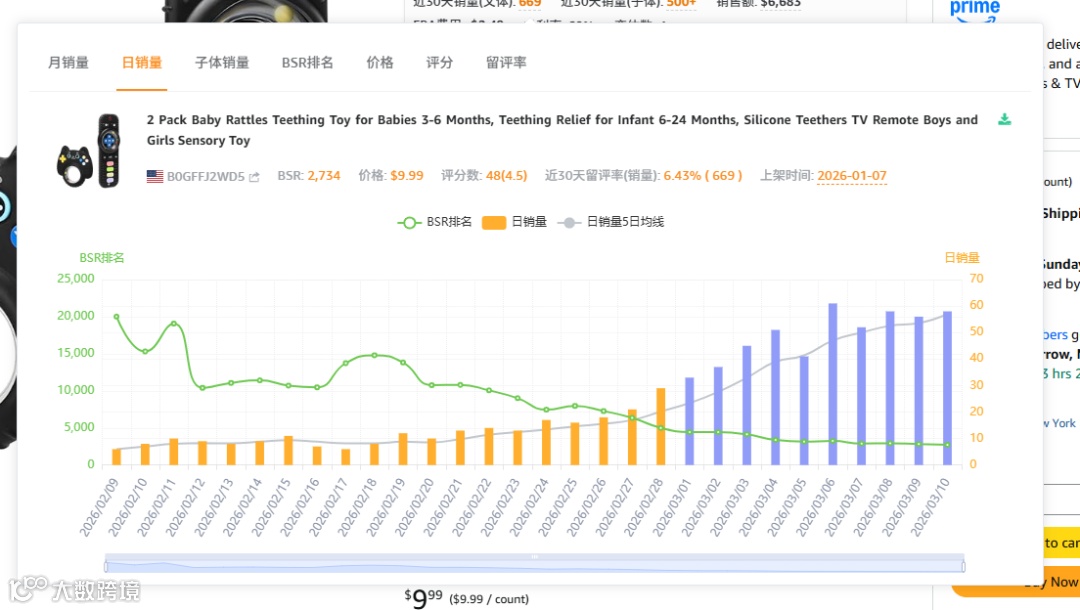Click the rating count 48(4.5)
The height and width of the screenshot is (610, 1080).
[x=506, y=176]
